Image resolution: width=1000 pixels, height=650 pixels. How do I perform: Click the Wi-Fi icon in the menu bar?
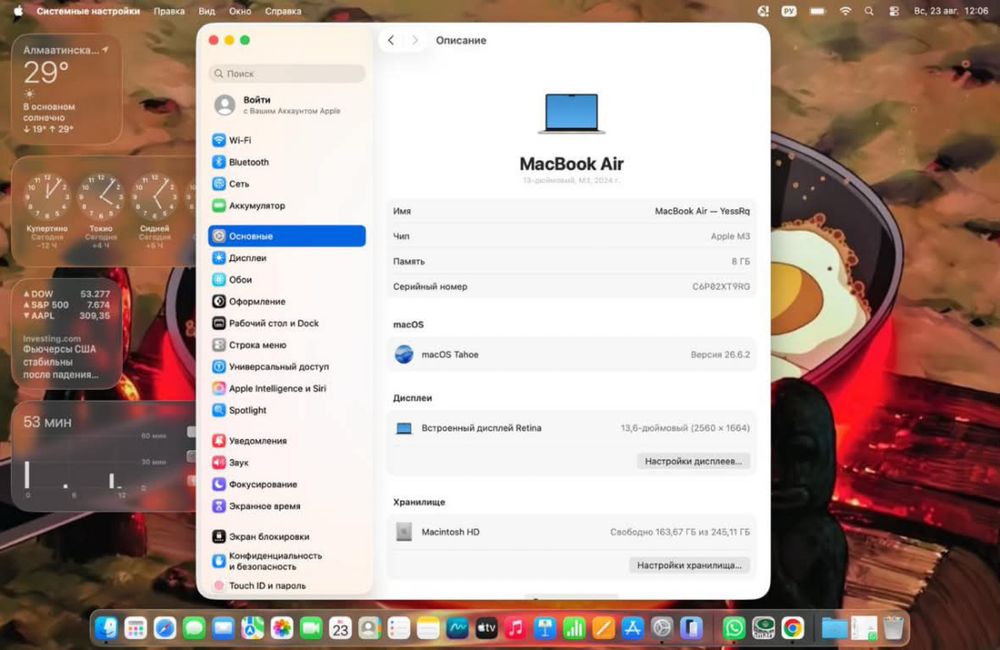click(845, 11)
